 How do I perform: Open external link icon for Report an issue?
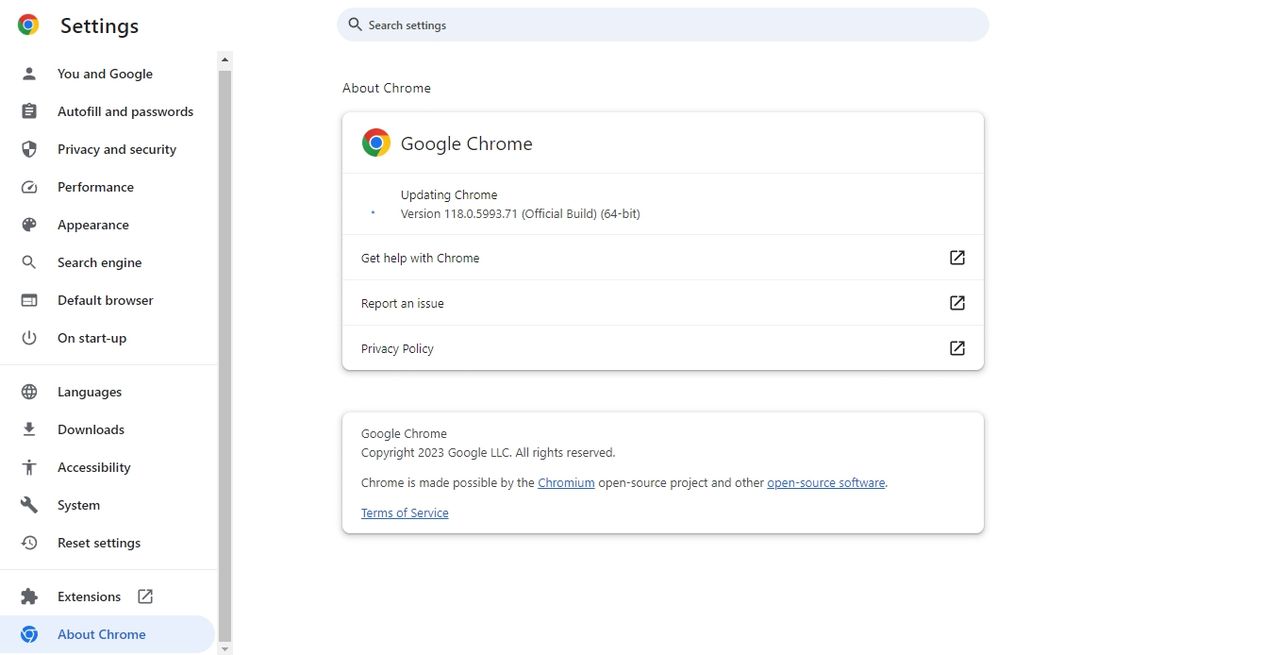point(957,303)
